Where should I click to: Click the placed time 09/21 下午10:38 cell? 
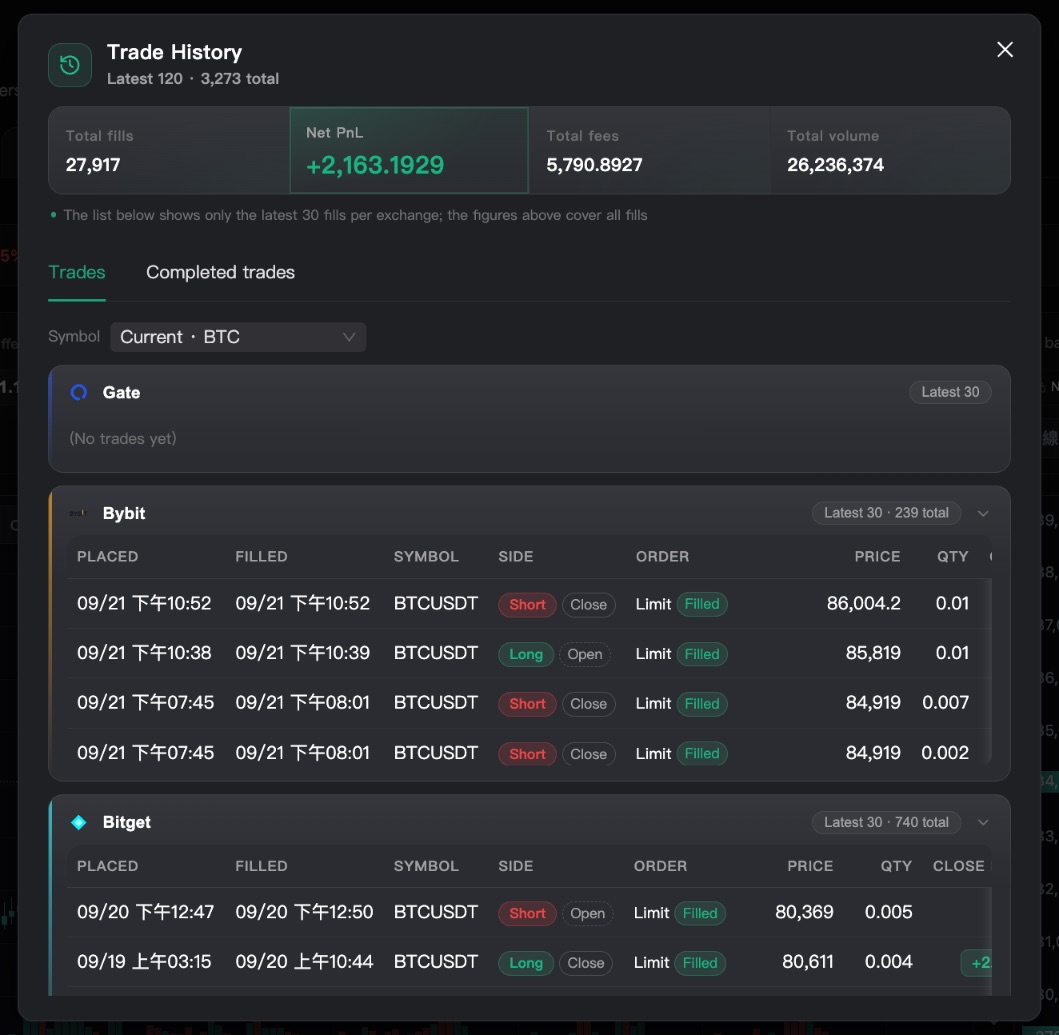[144, 653]
